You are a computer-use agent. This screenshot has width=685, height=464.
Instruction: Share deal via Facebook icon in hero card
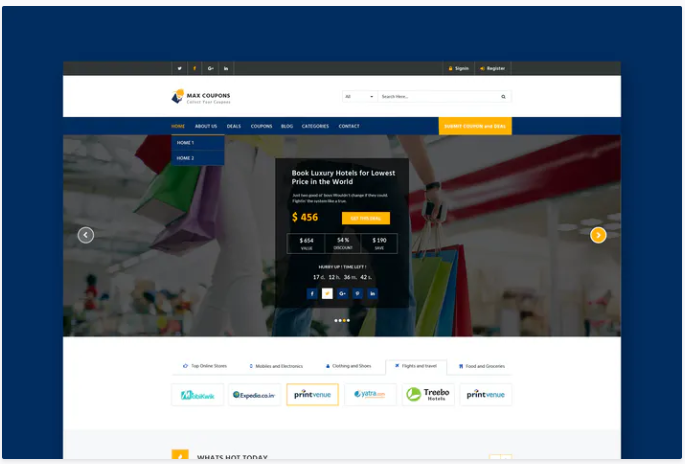pos(312,293)
